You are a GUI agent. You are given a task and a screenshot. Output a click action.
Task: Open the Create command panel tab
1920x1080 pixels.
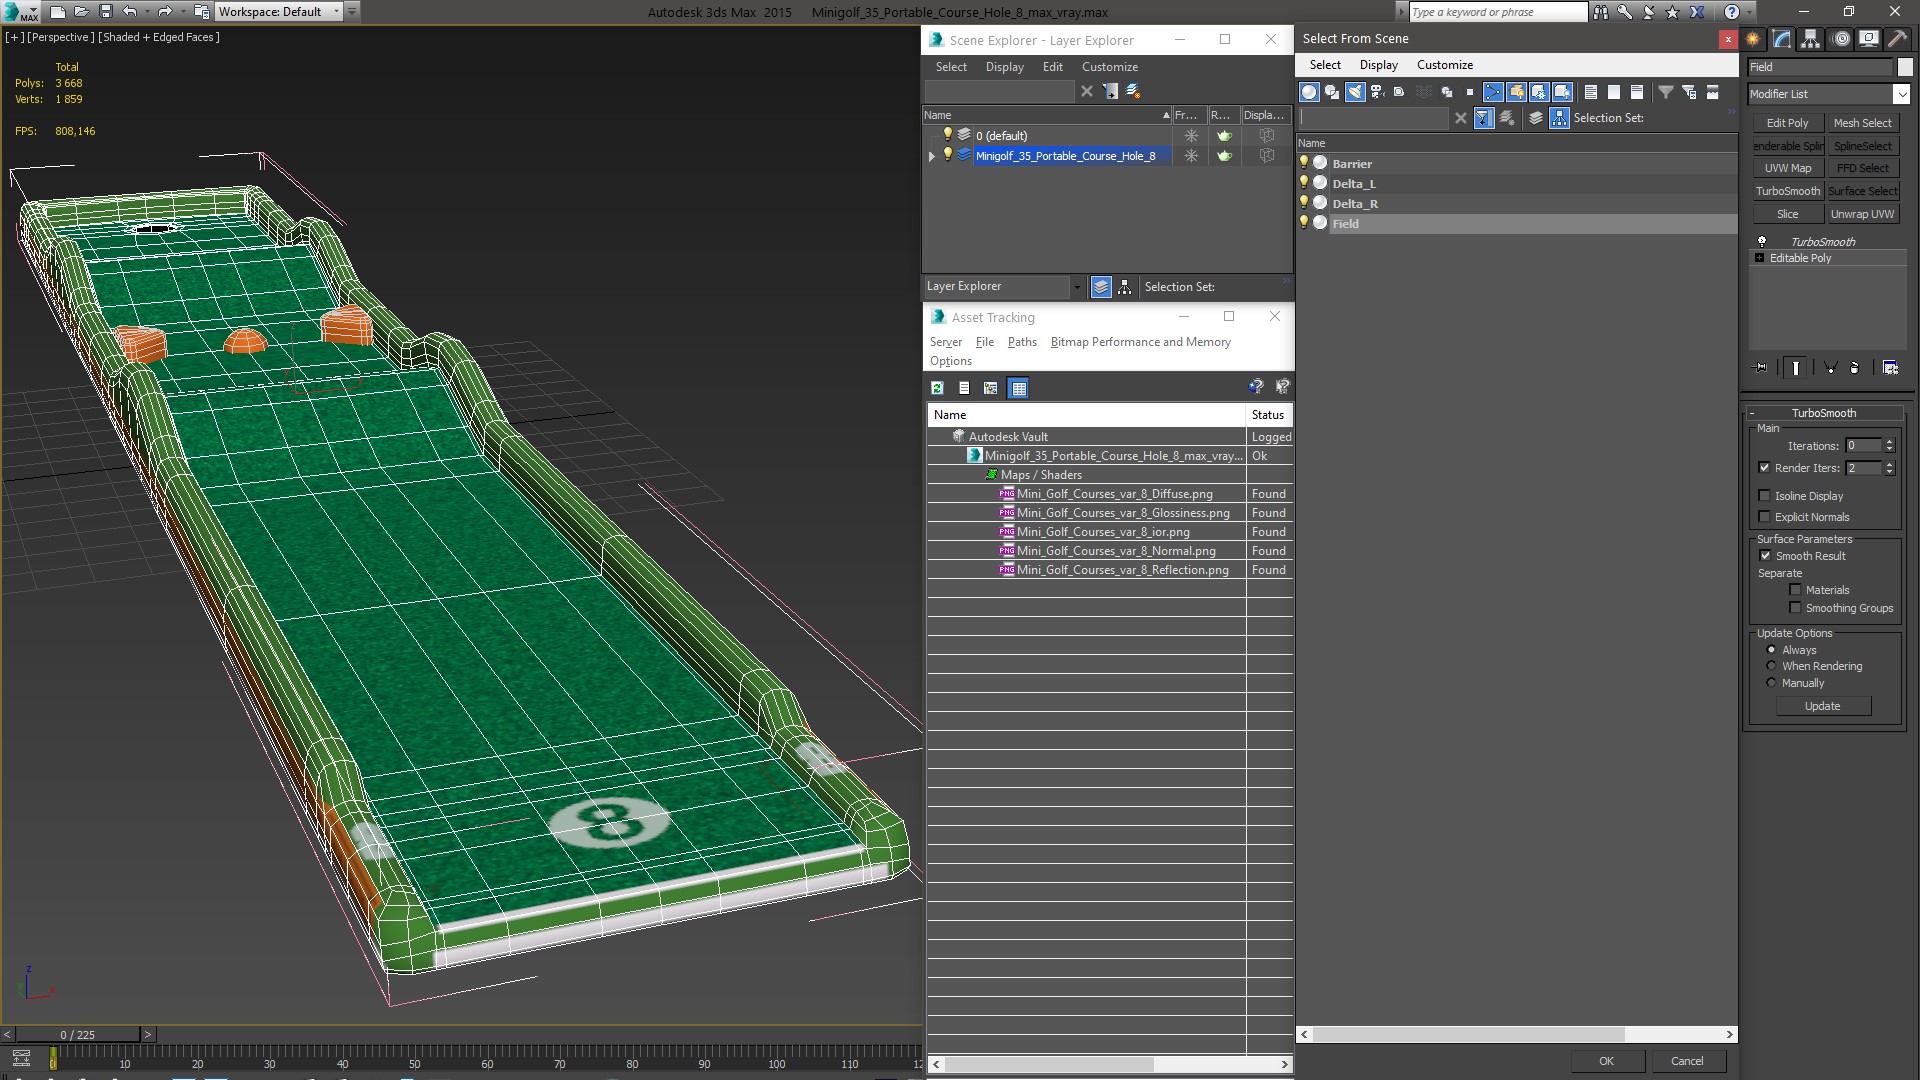pos(1753,39)
